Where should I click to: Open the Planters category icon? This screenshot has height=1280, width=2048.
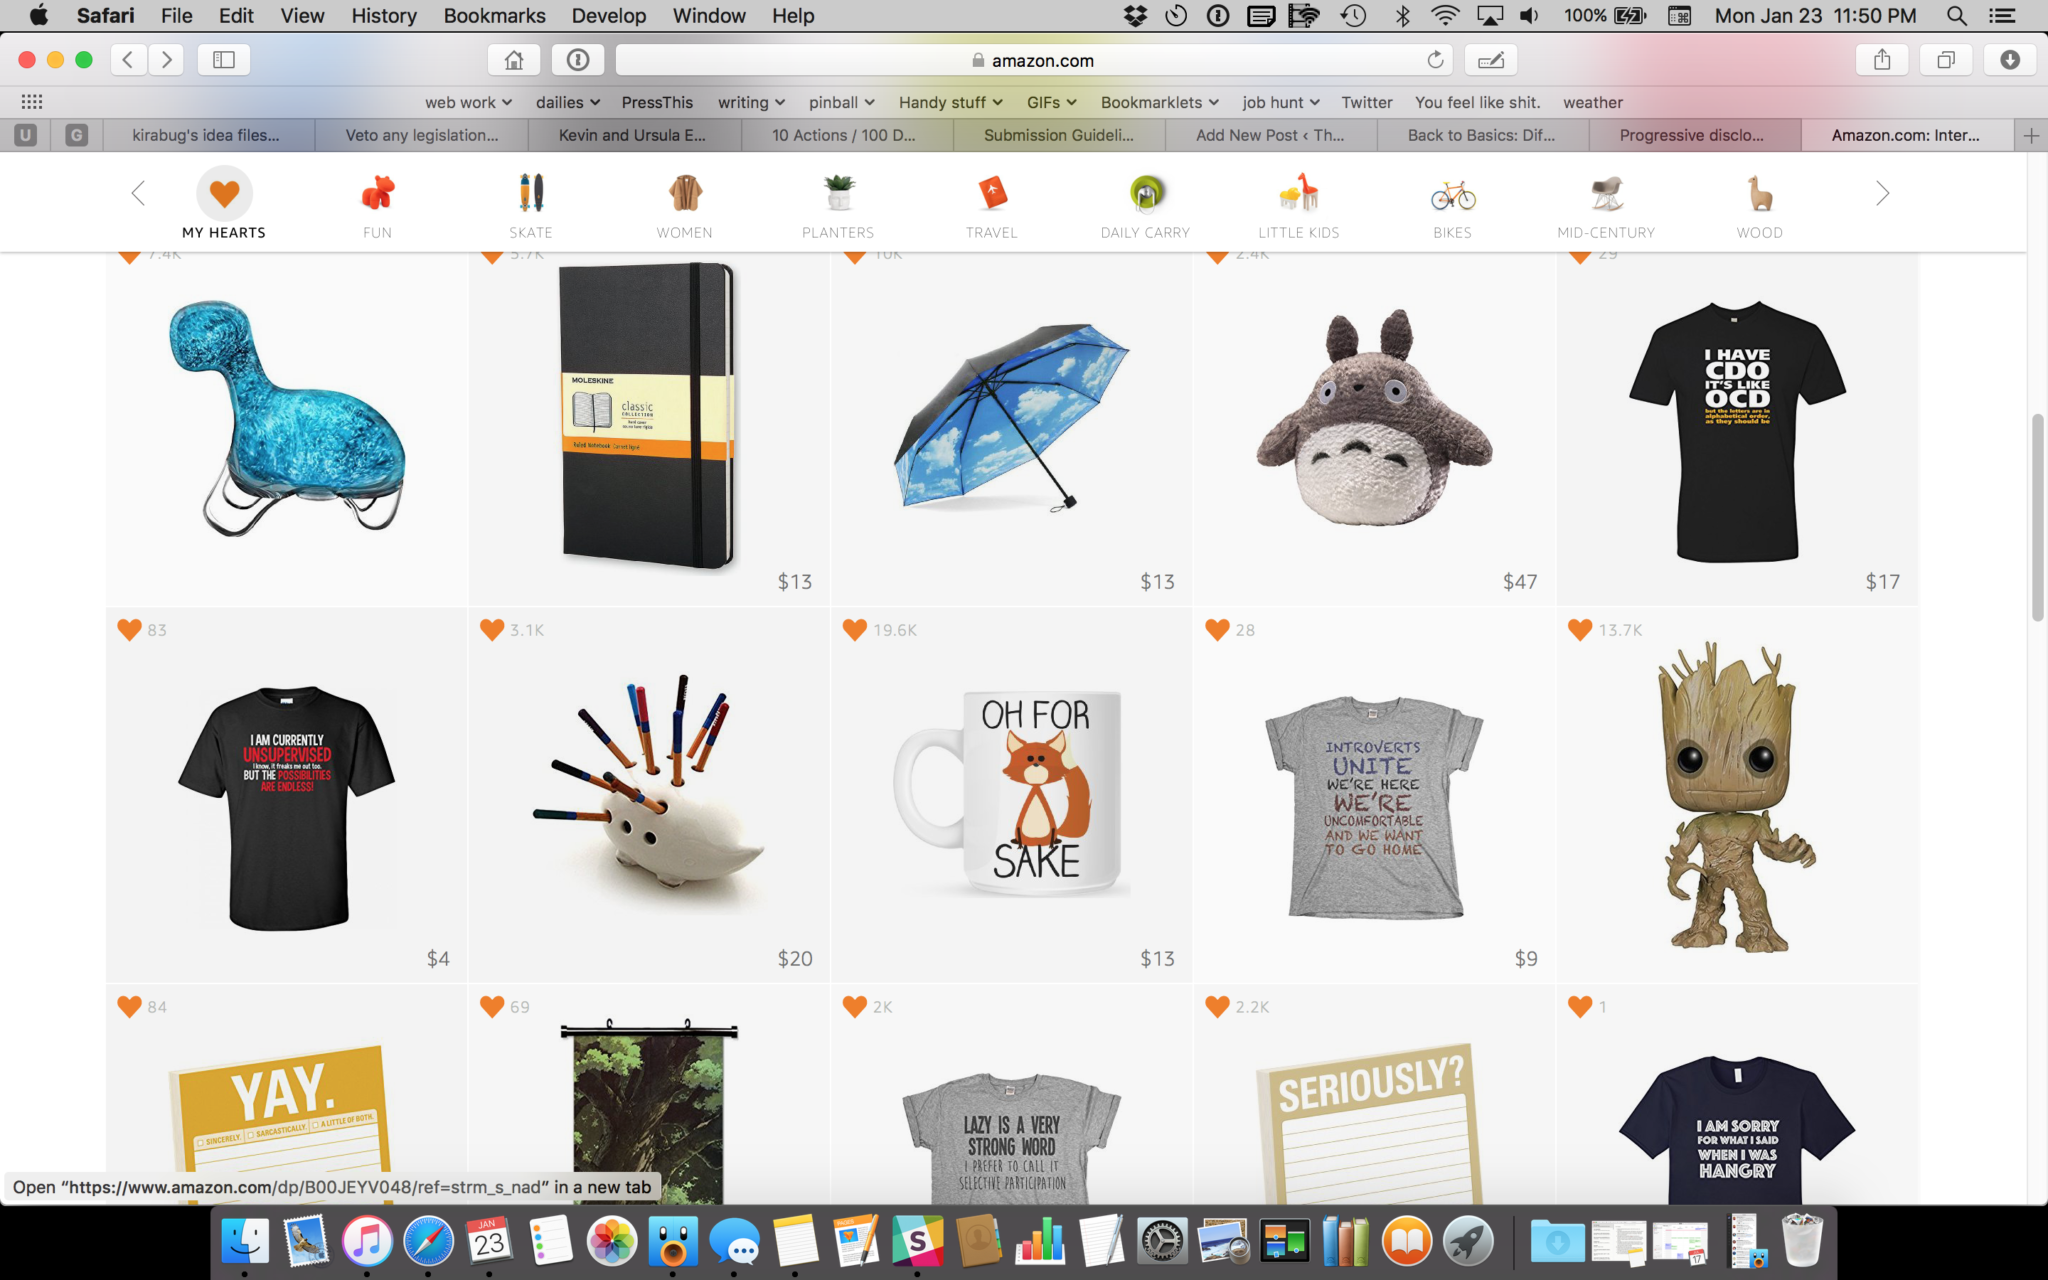[838, 193]
